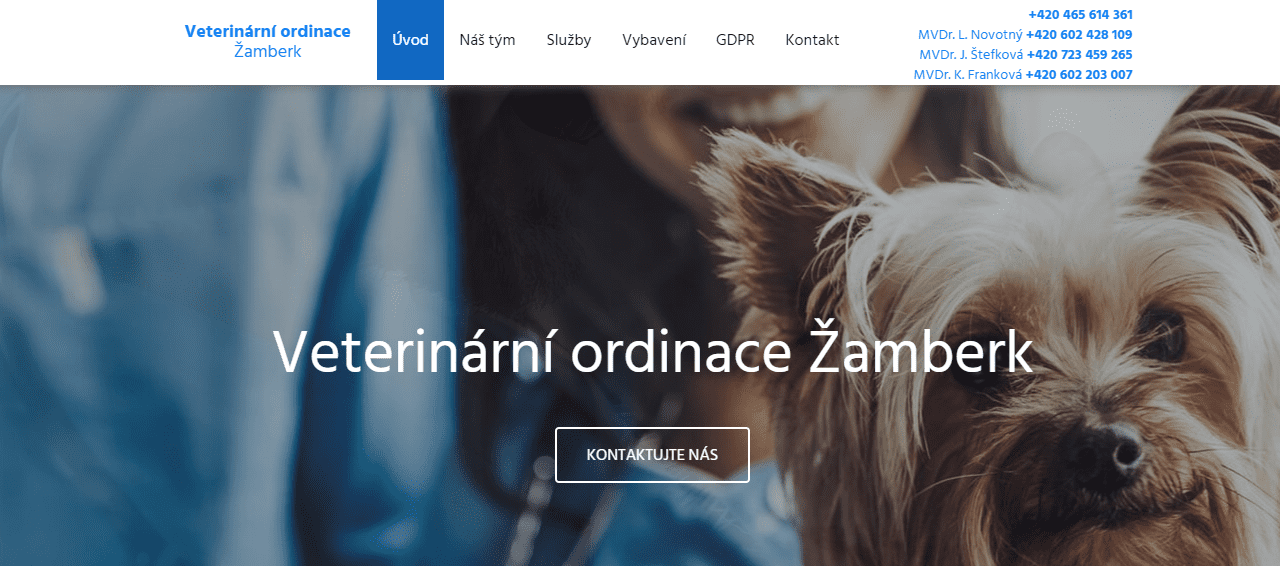
Task: Click the Veterinární ordinace logo text
Action: click(x=267, y=32)
